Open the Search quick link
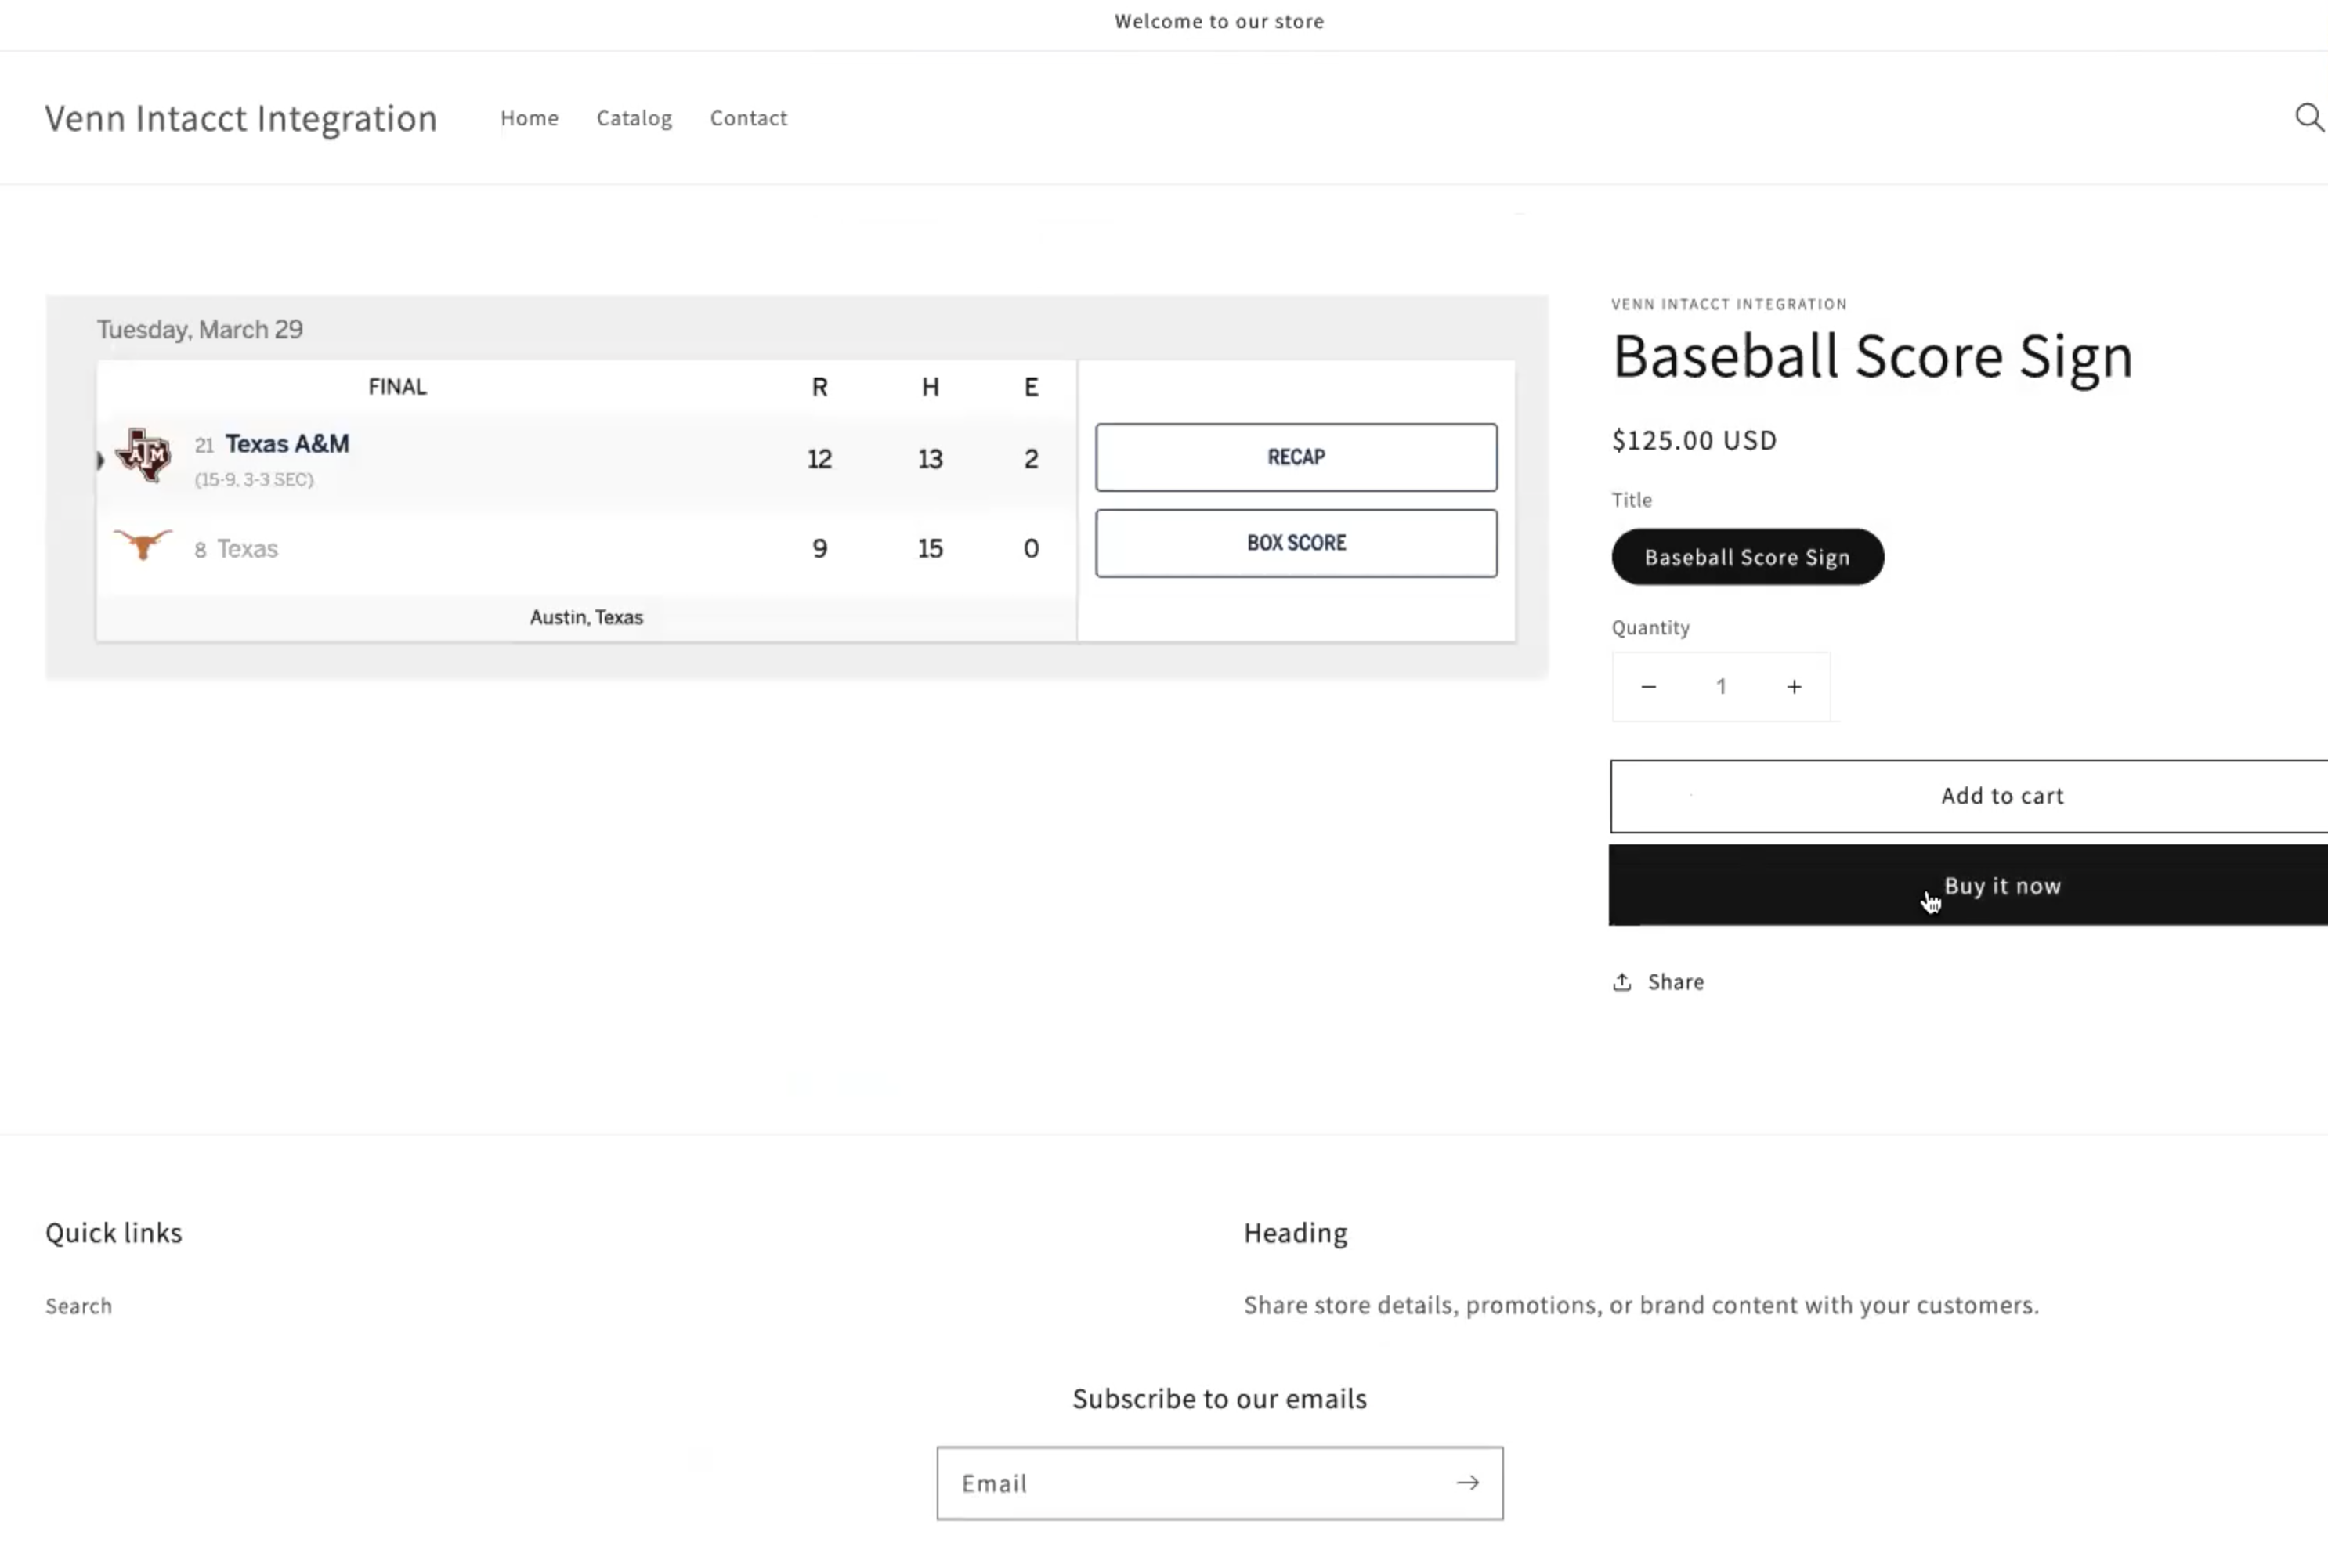 79,1306
